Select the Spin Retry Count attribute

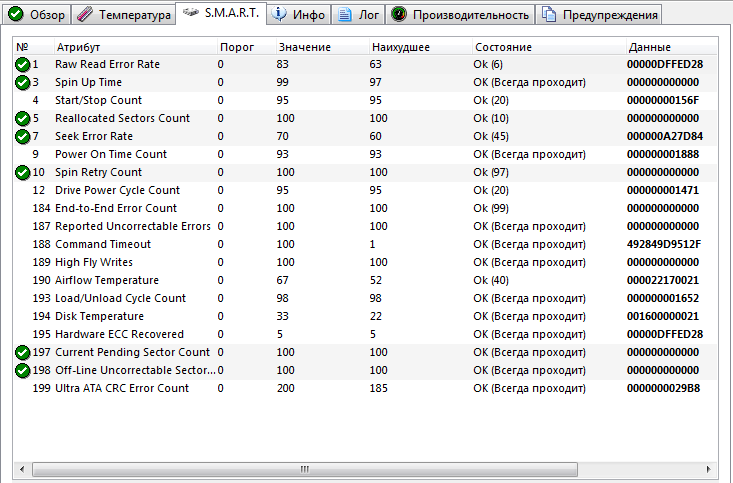[x=98, y=173]
